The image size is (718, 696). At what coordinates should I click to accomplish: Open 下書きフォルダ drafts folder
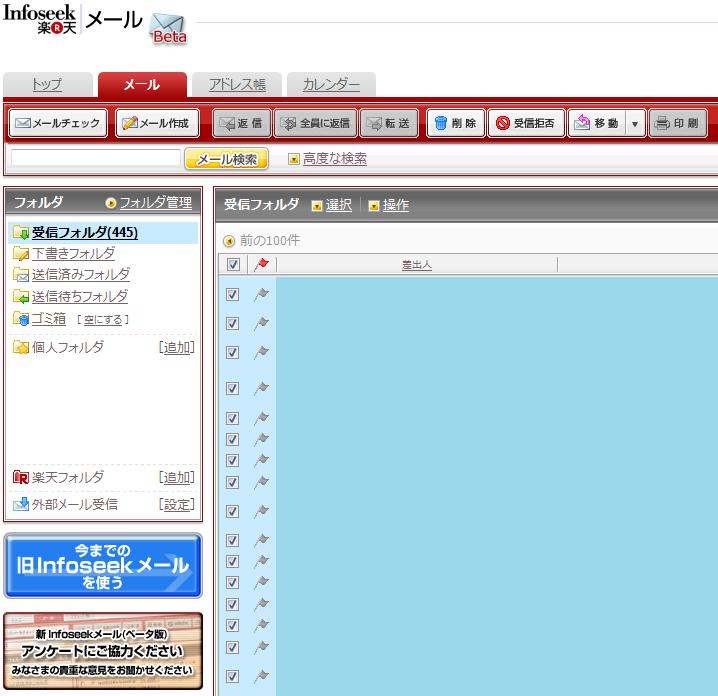click(73, 253)
